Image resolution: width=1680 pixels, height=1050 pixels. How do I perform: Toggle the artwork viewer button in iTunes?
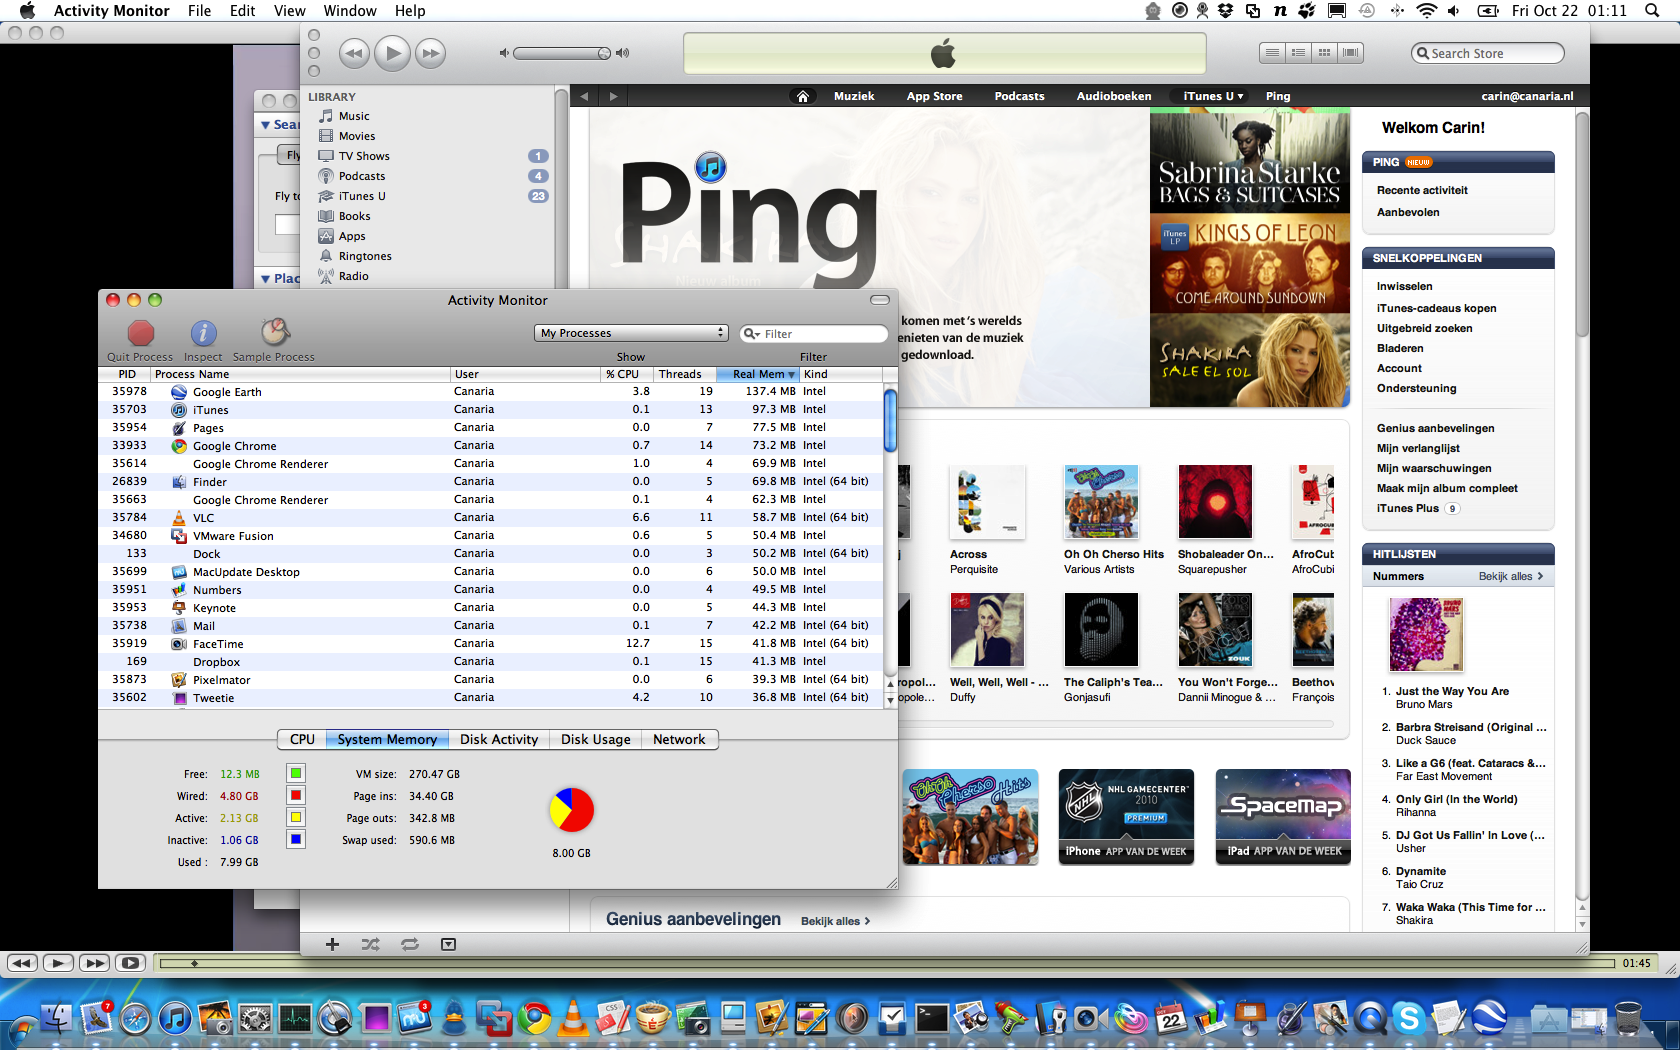coord(448,944)
